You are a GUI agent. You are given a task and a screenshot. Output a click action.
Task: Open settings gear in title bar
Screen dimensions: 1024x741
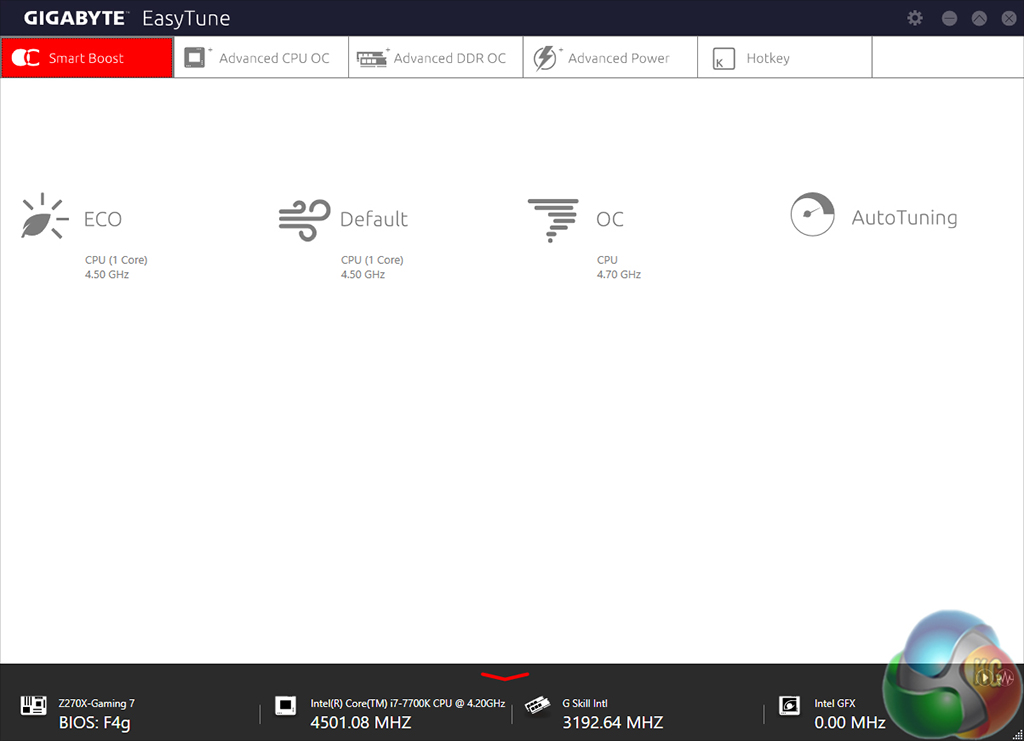point(915,18)
